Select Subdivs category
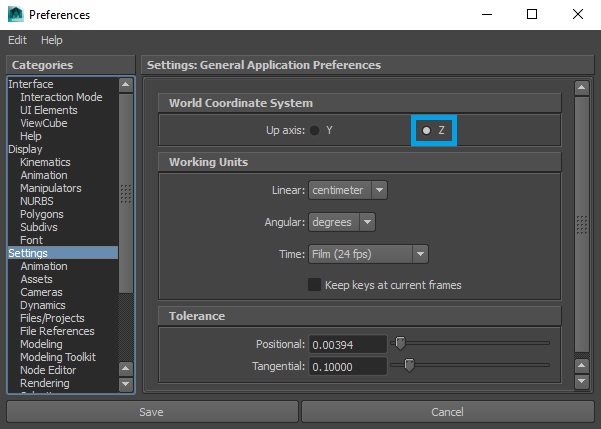Screen dimensions: 601x429 [63, 227]
